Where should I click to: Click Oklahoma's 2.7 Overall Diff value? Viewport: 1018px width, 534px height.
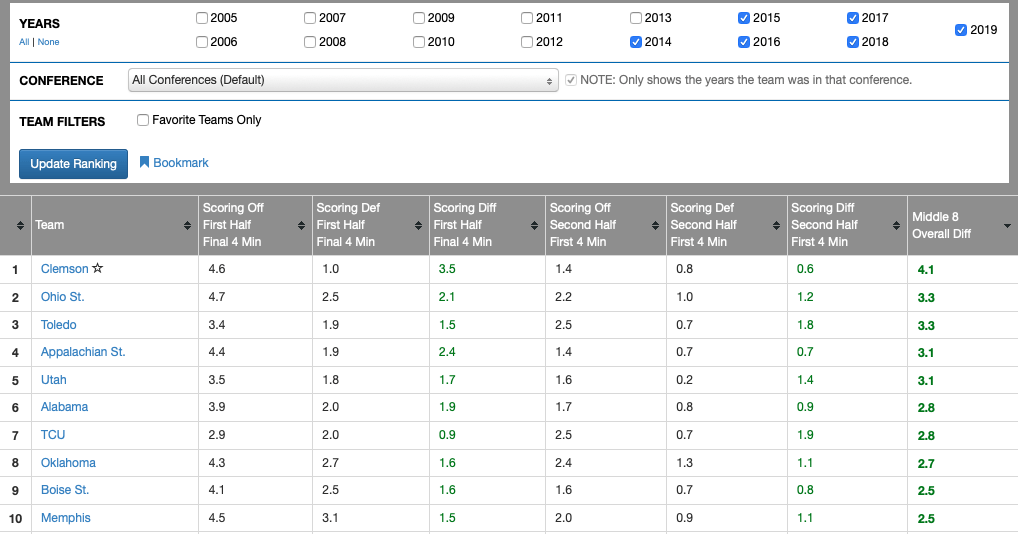pos(926,463)
